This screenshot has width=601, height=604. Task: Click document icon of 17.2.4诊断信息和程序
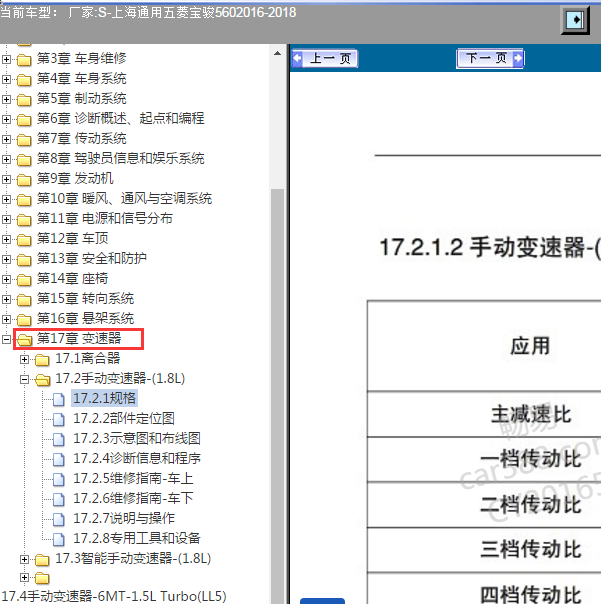pyautogui.click(x=59, y=460)
